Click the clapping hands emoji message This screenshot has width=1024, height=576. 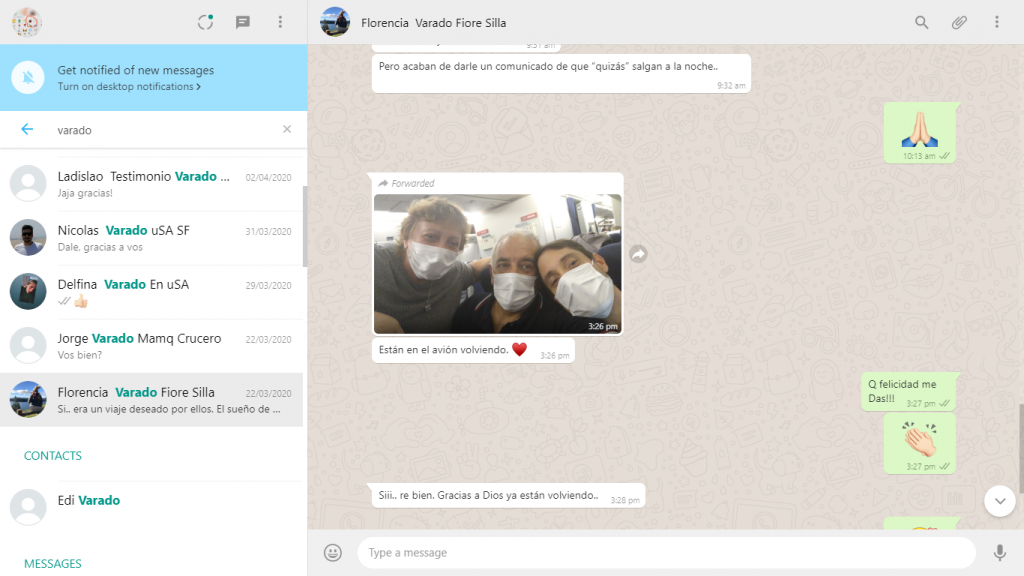(920, 443)
